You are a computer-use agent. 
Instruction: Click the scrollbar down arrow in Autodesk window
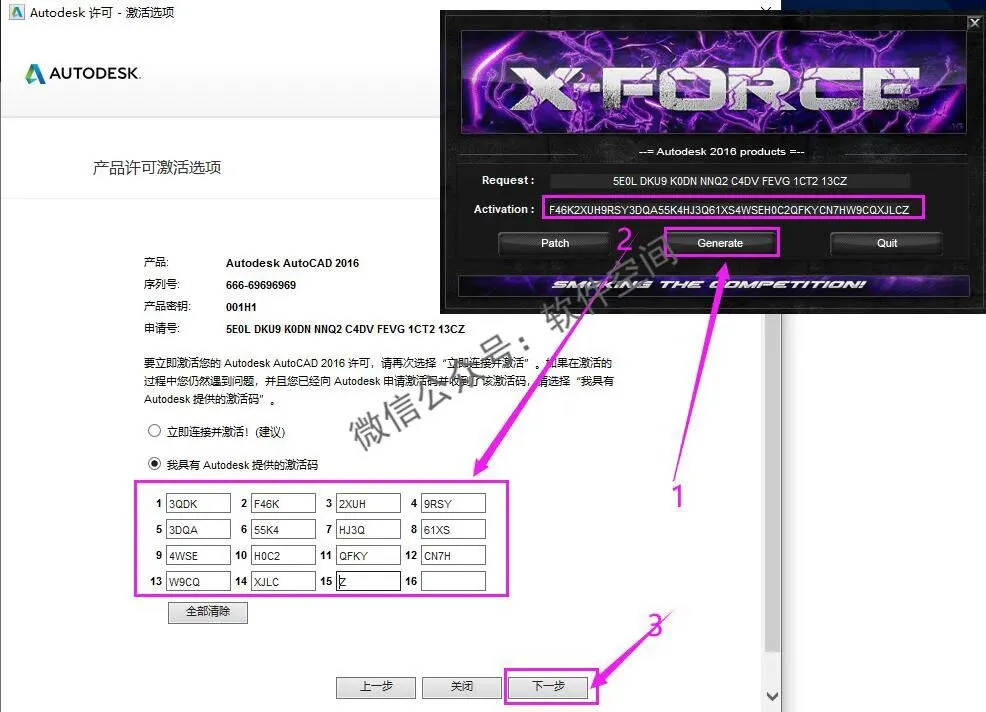coord(772,696)
